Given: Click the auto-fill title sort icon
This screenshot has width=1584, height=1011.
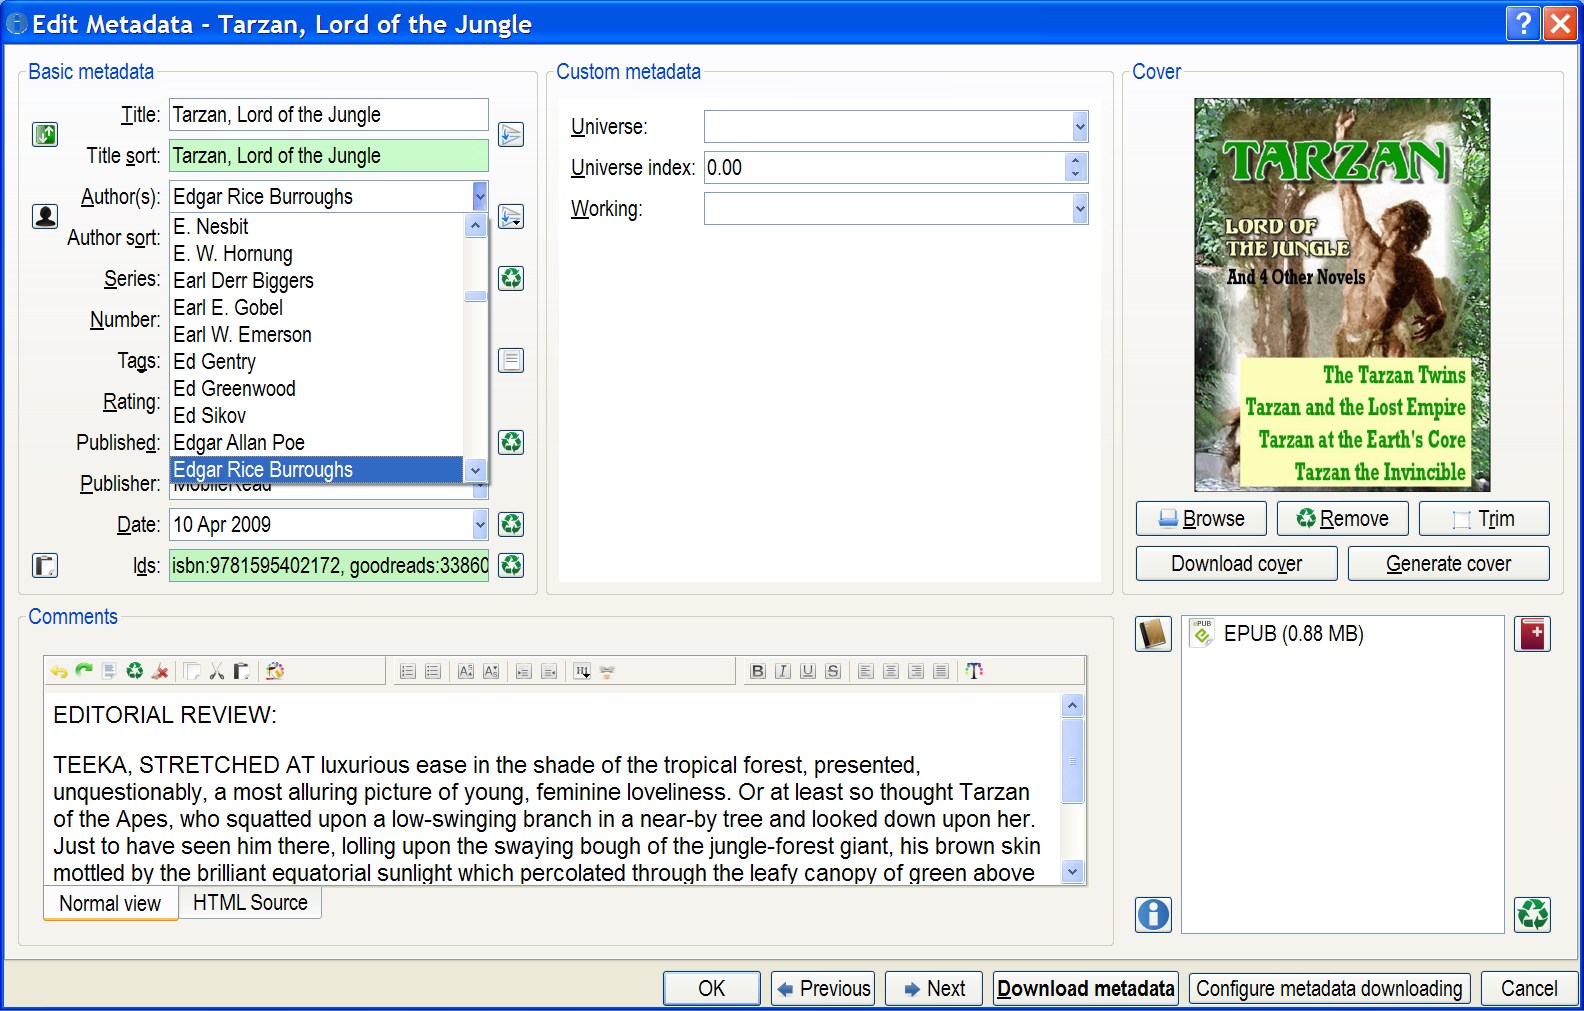Looking at the screenshot, I should [x=511, y=134].
